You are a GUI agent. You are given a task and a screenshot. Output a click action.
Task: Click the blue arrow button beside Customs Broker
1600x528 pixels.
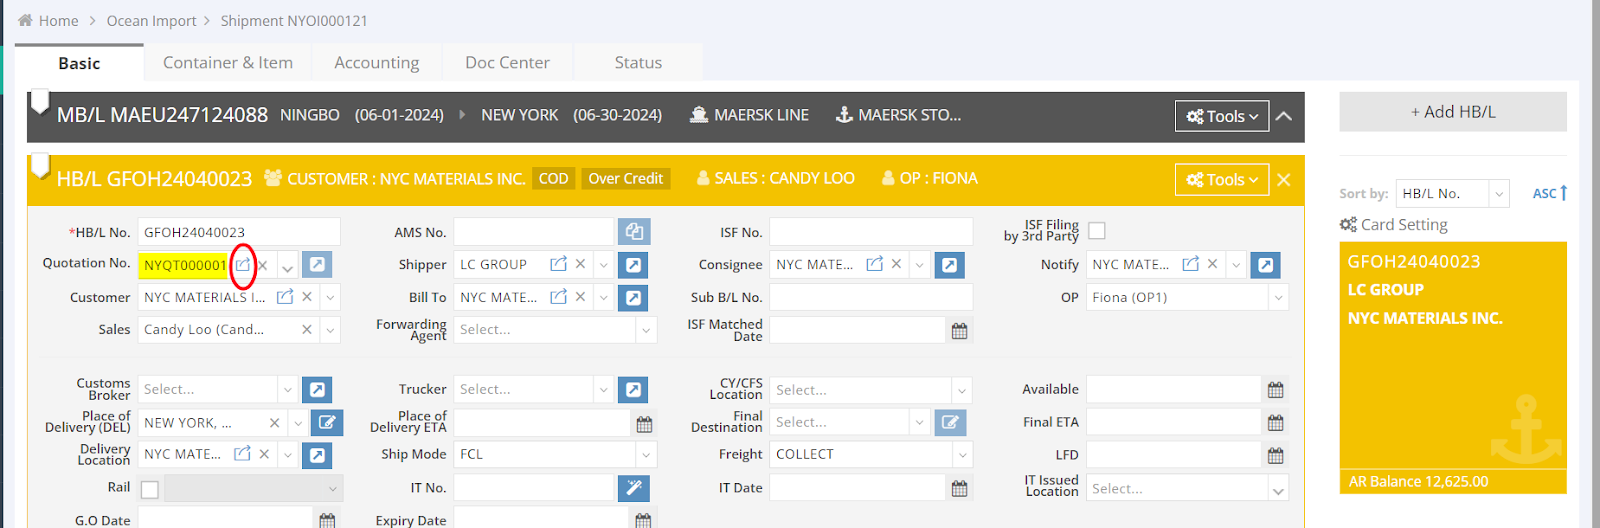(317, 390)
